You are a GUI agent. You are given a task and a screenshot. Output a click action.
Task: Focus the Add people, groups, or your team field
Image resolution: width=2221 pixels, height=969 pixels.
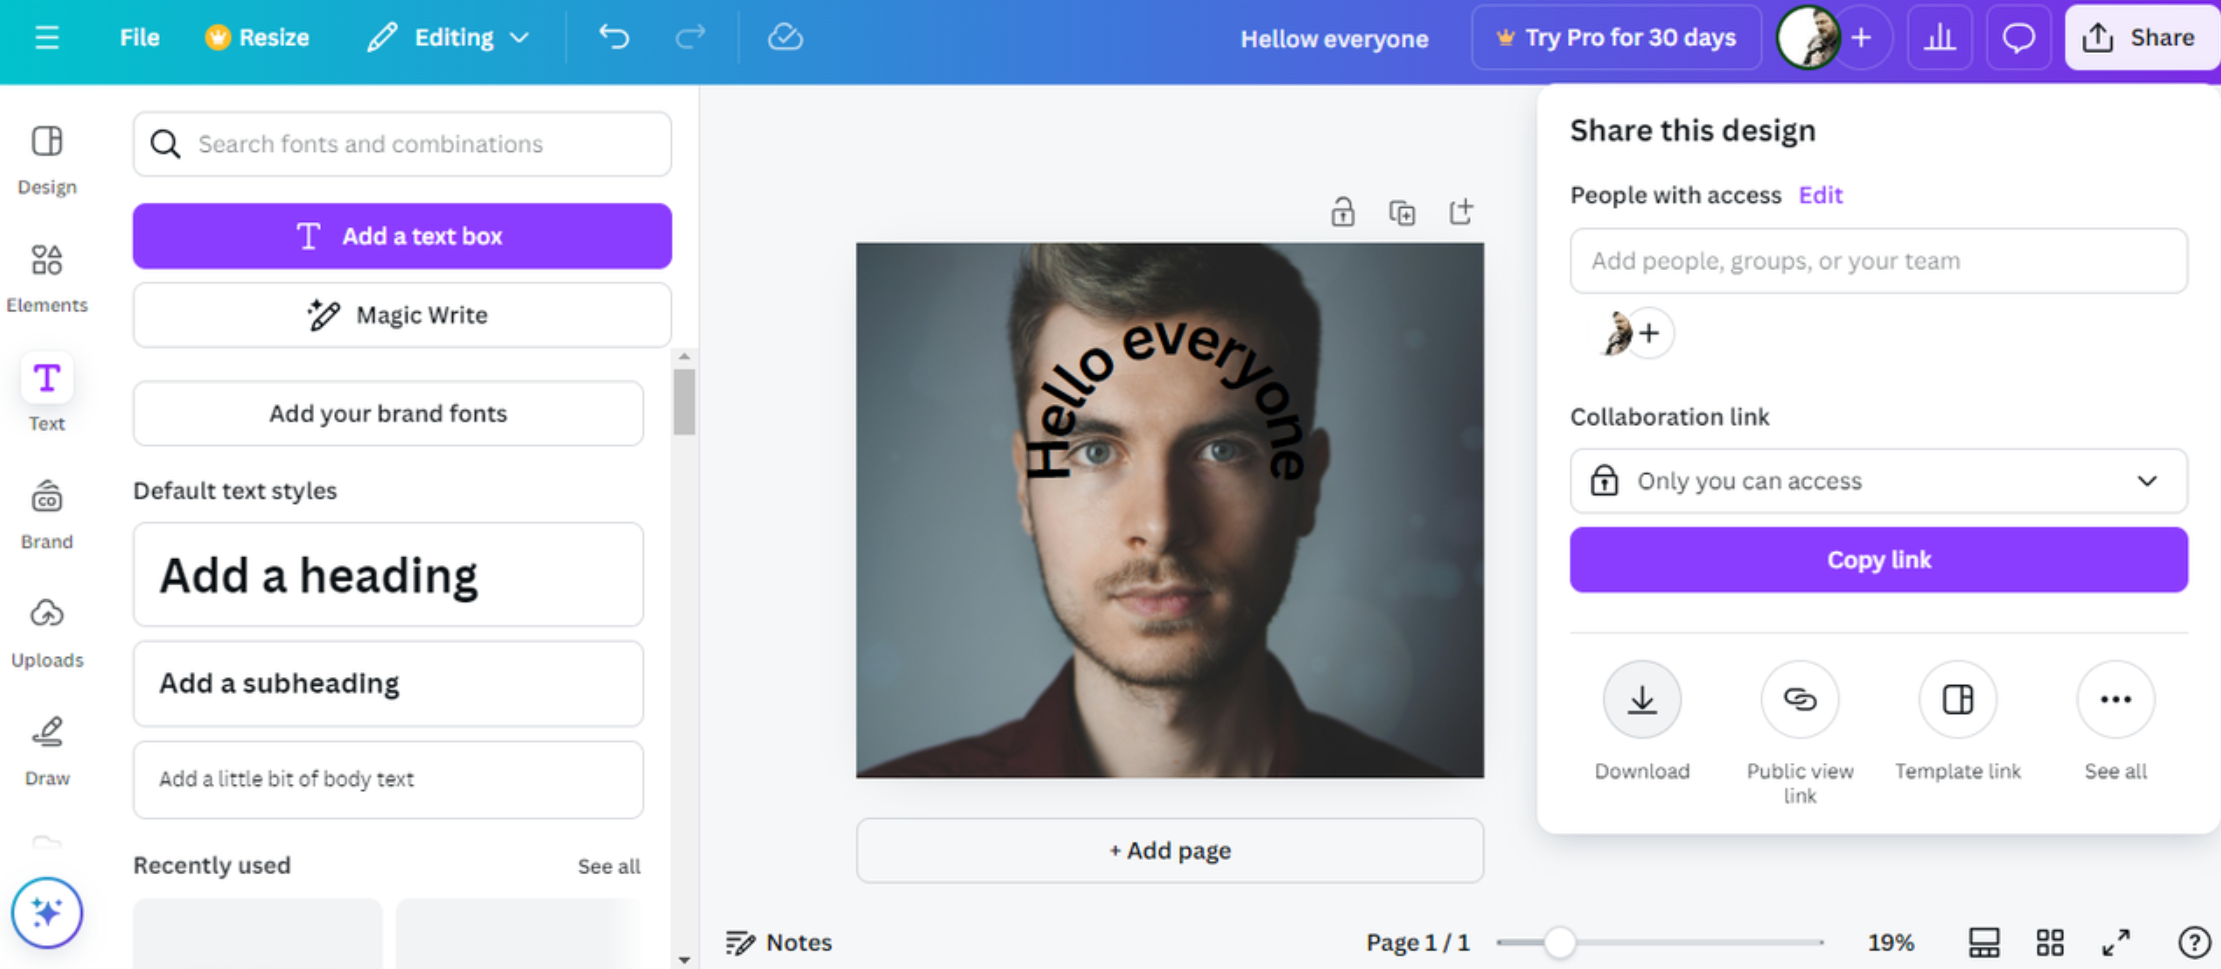click(x=1878, y=261)
